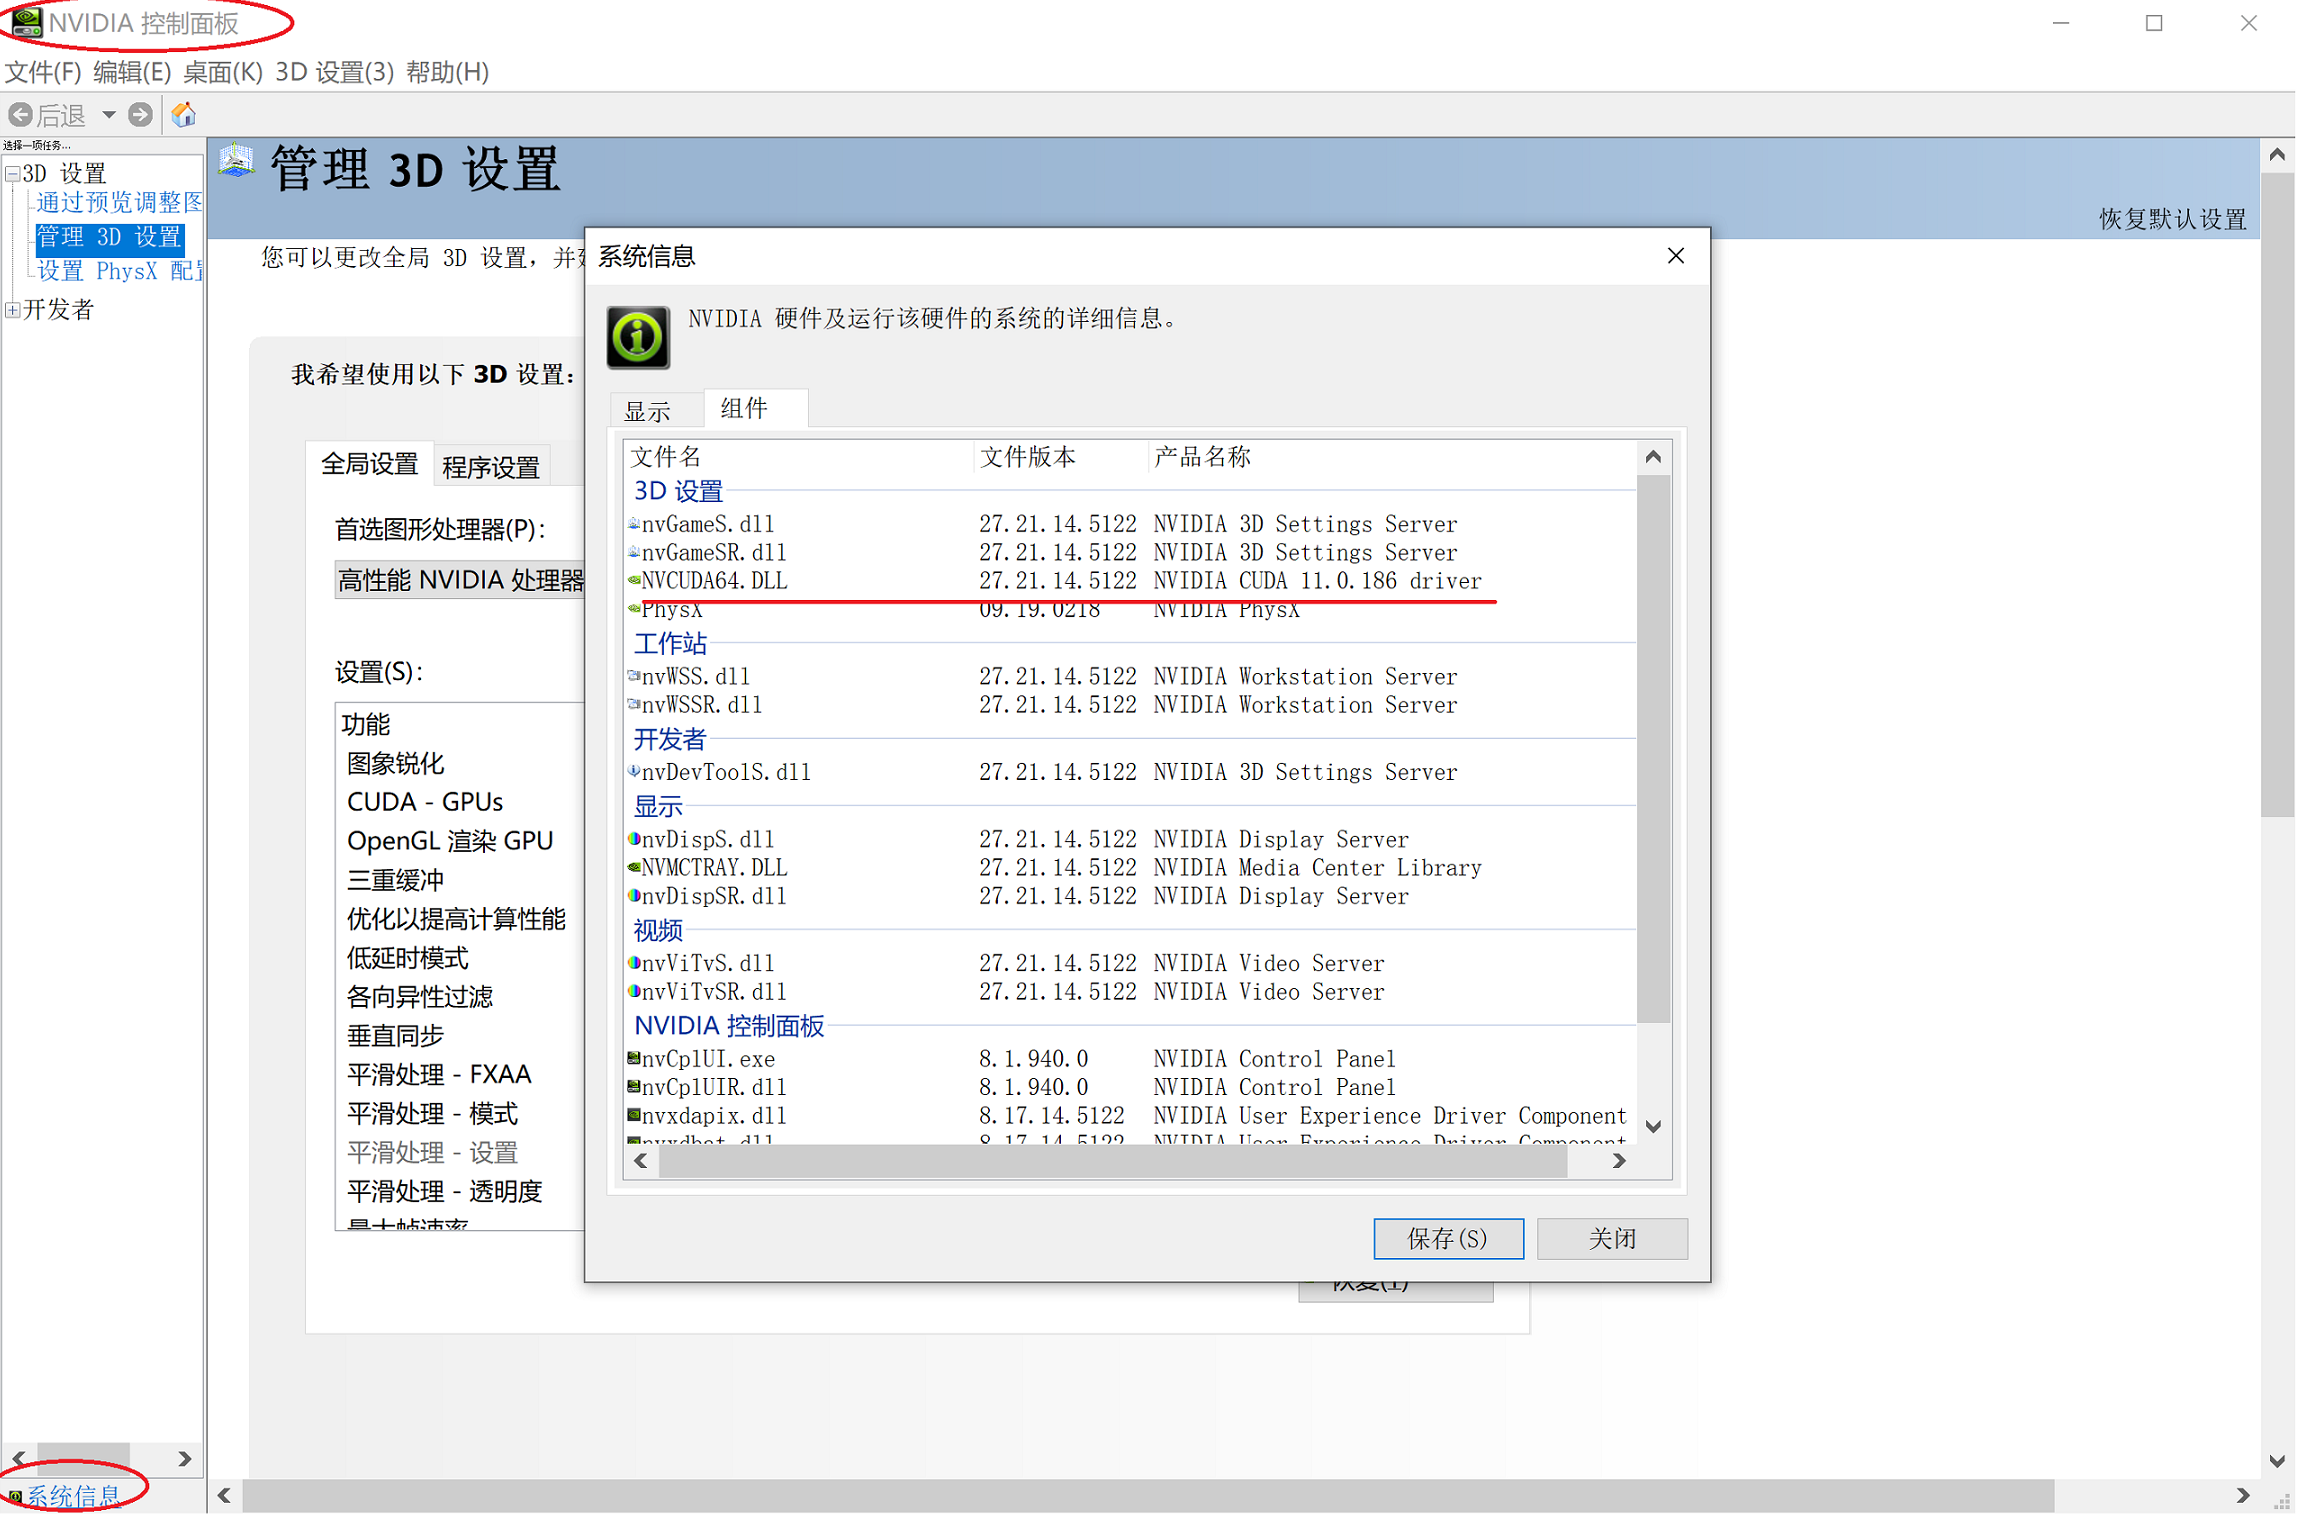This screenshot has height=1523, width=2297.
Task: Select nvDispS.dll row
Action: 1130,839
